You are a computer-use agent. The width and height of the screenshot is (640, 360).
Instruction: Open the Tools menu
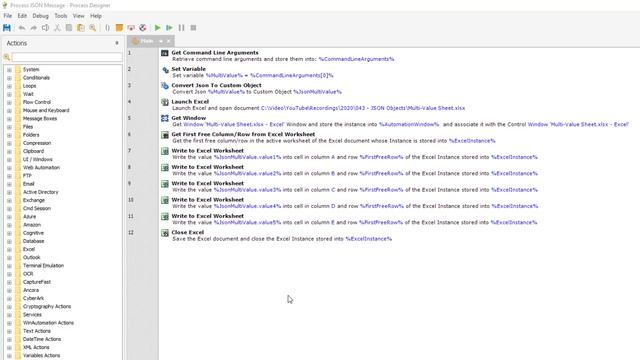[x=61, y=16]
